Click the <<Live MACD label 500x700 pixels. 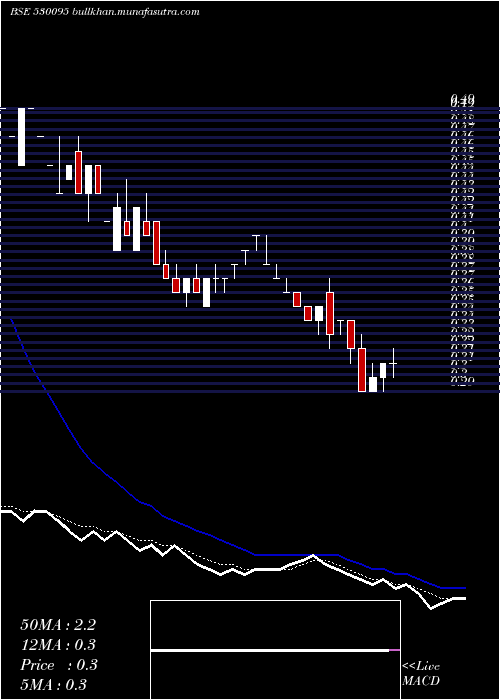coord(421,674)
